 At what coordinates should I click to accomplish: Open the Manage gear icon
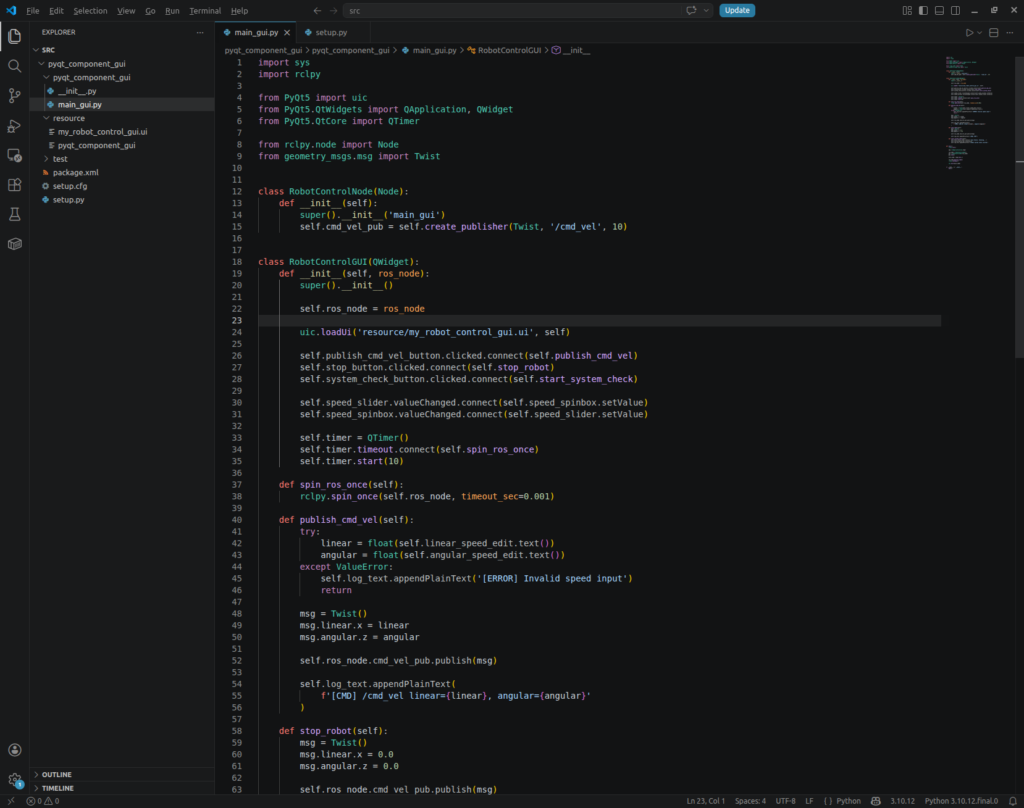(x=14, y=779)
